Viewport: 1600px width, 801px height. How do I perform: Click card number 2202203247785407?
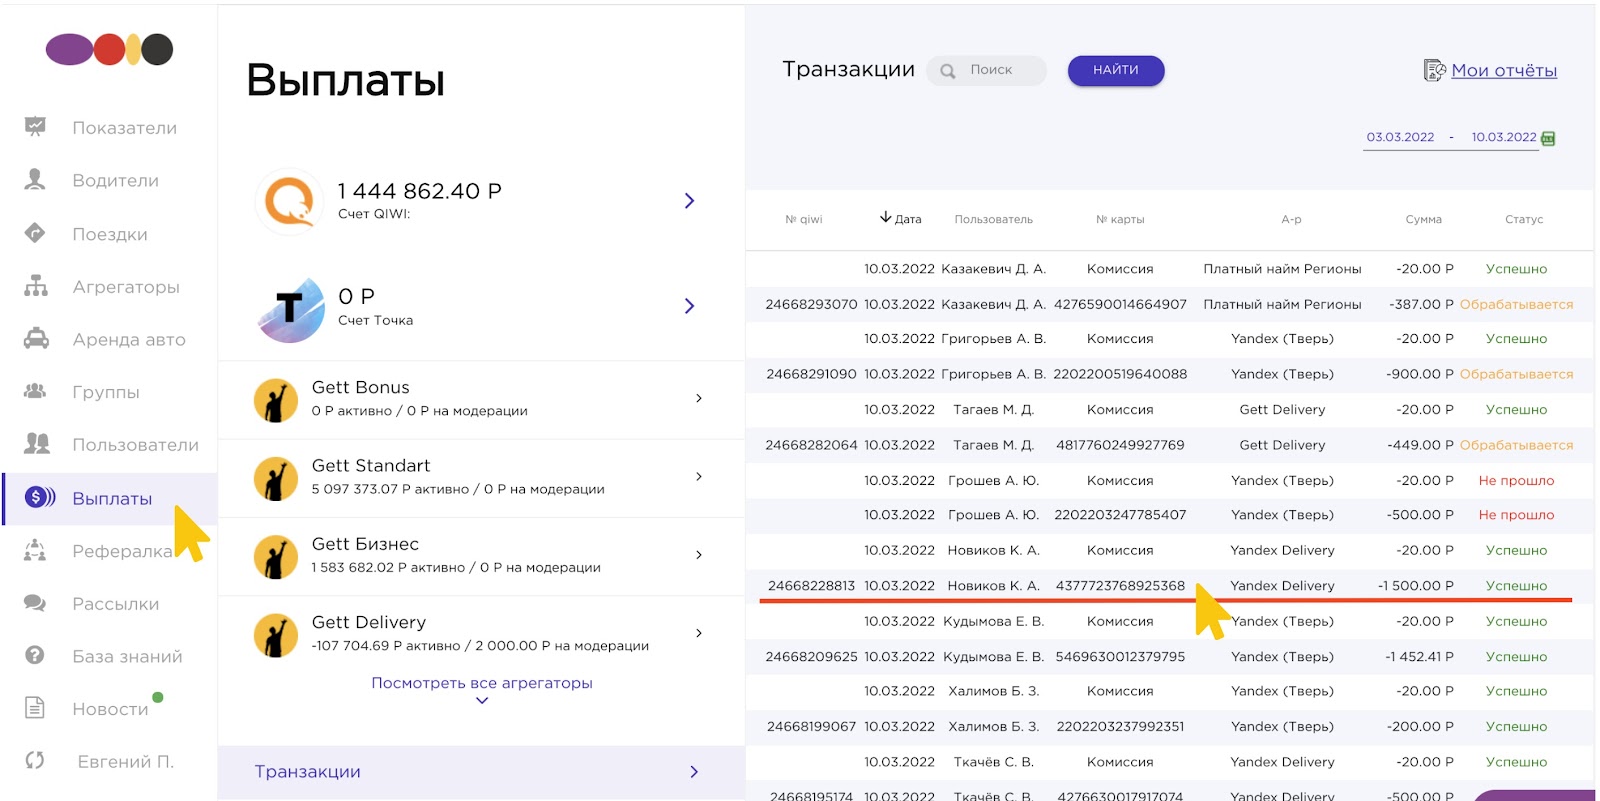(x=1120, y=515)
